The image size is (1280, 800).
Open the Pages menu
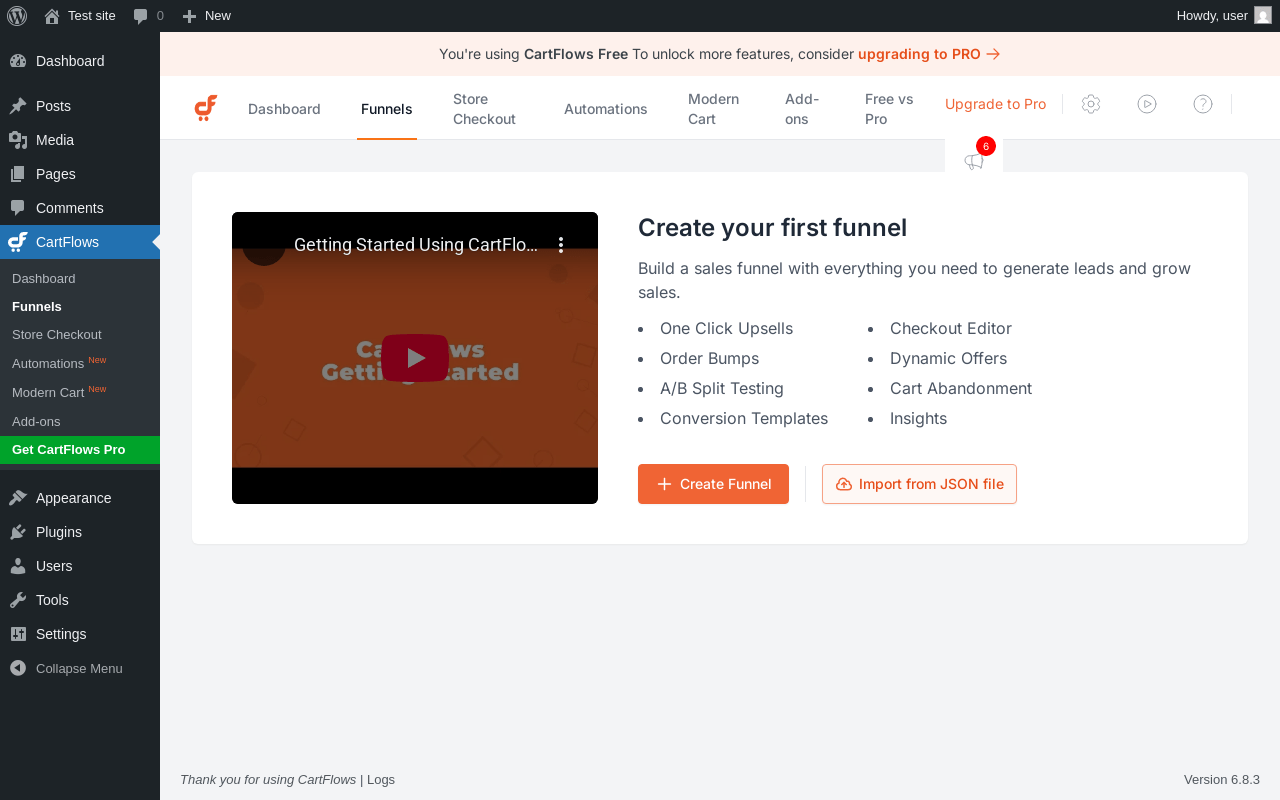coord(80,174)
